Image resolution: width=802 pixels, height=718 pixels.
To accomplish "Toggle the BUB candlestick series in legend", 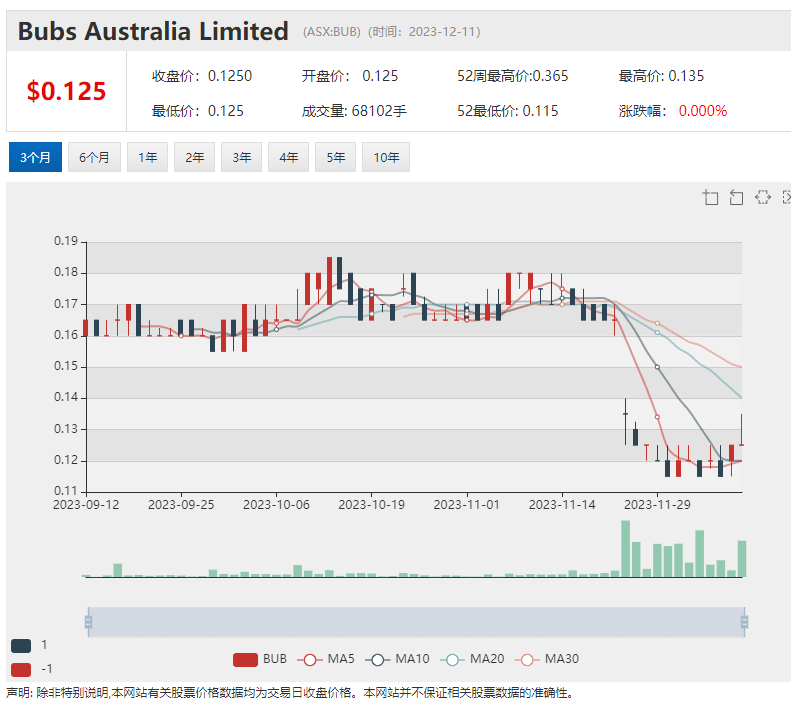I will (x=260, y=659).
